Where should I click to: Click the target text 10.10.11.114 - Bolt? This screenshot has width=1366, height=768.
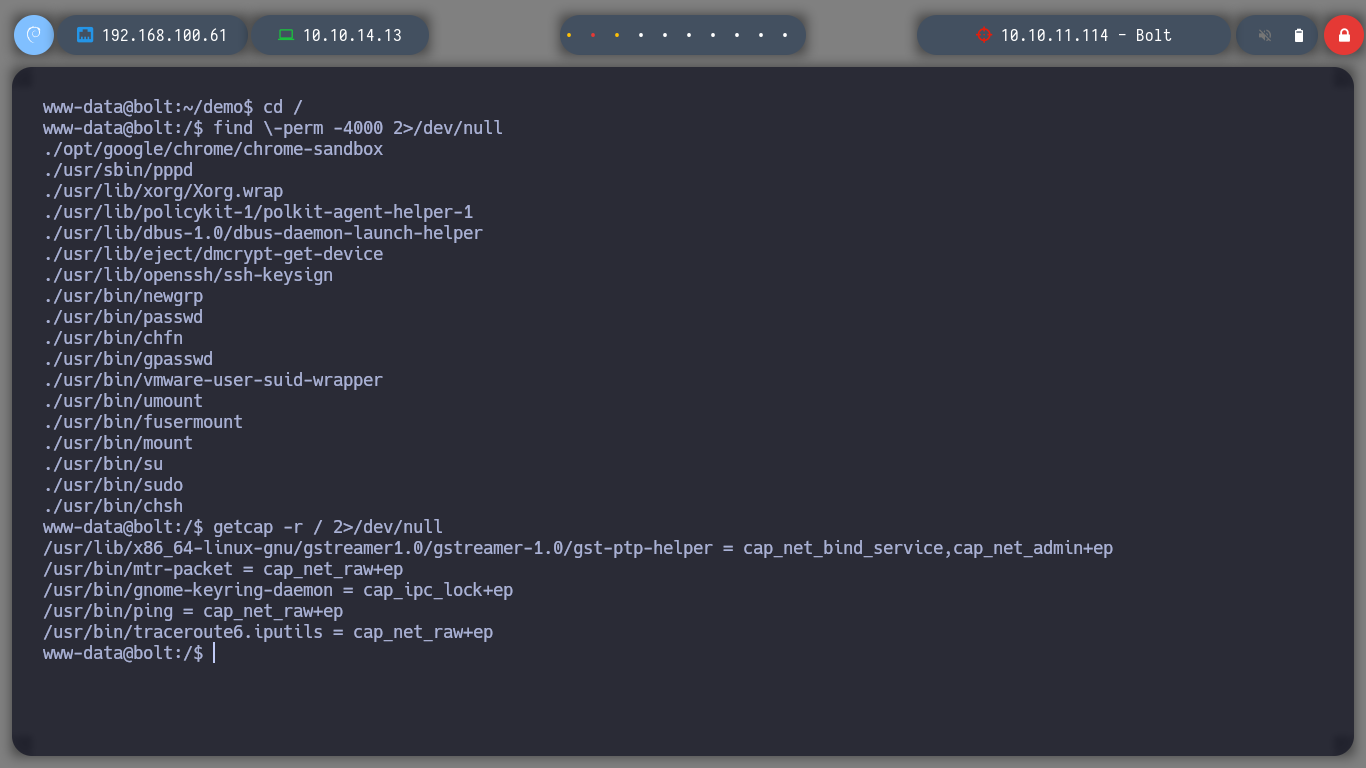1086,35
